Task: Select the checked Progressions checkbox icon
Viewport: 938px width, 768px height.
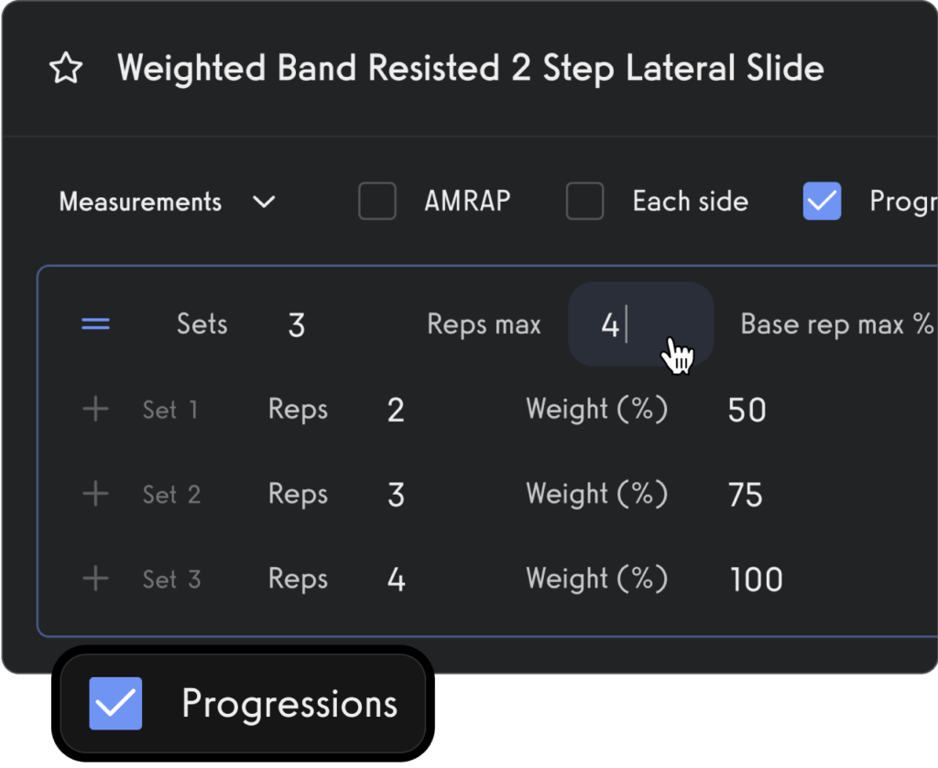Action: point(116,704)
